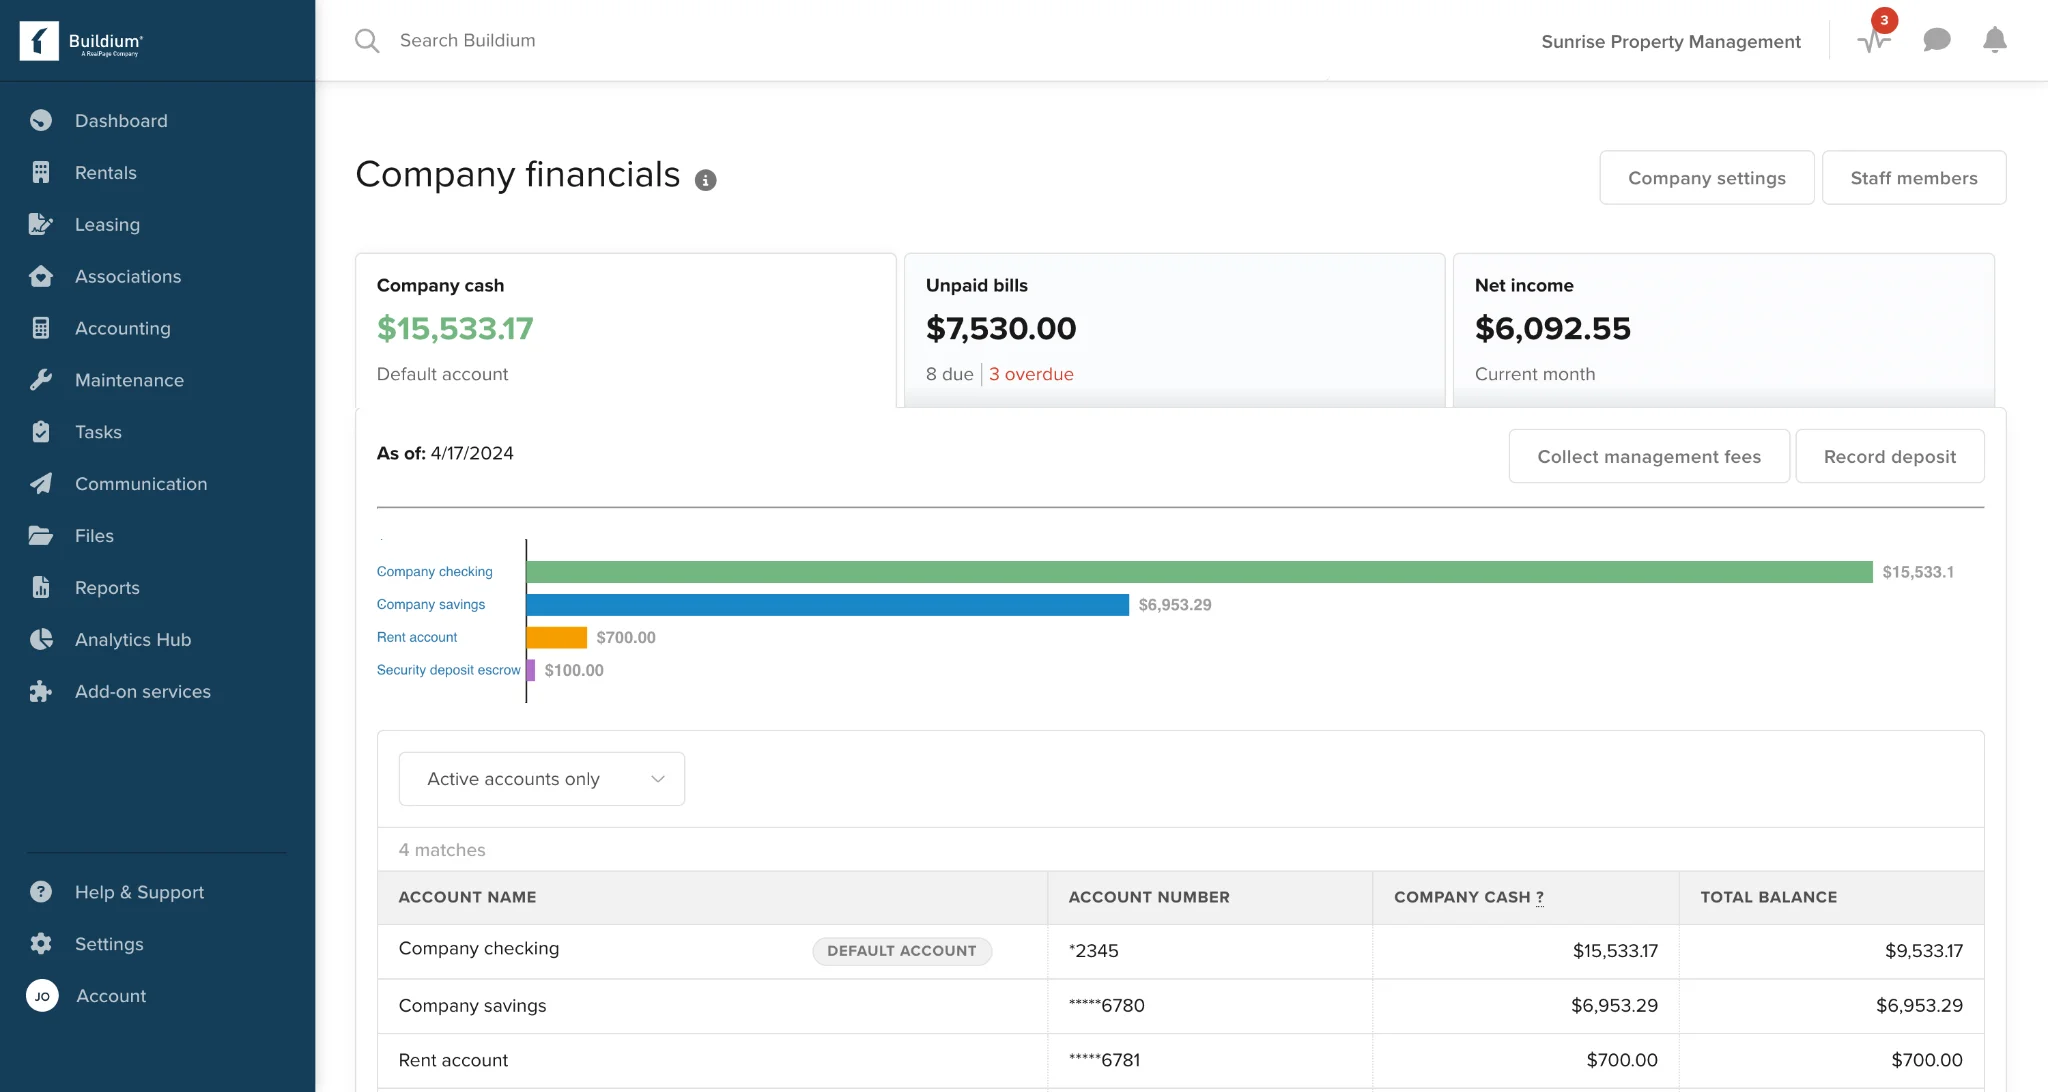This screenshot has height=1092, width=2048.
Task: Switch to the Net income card
Action: (1724, 328)
